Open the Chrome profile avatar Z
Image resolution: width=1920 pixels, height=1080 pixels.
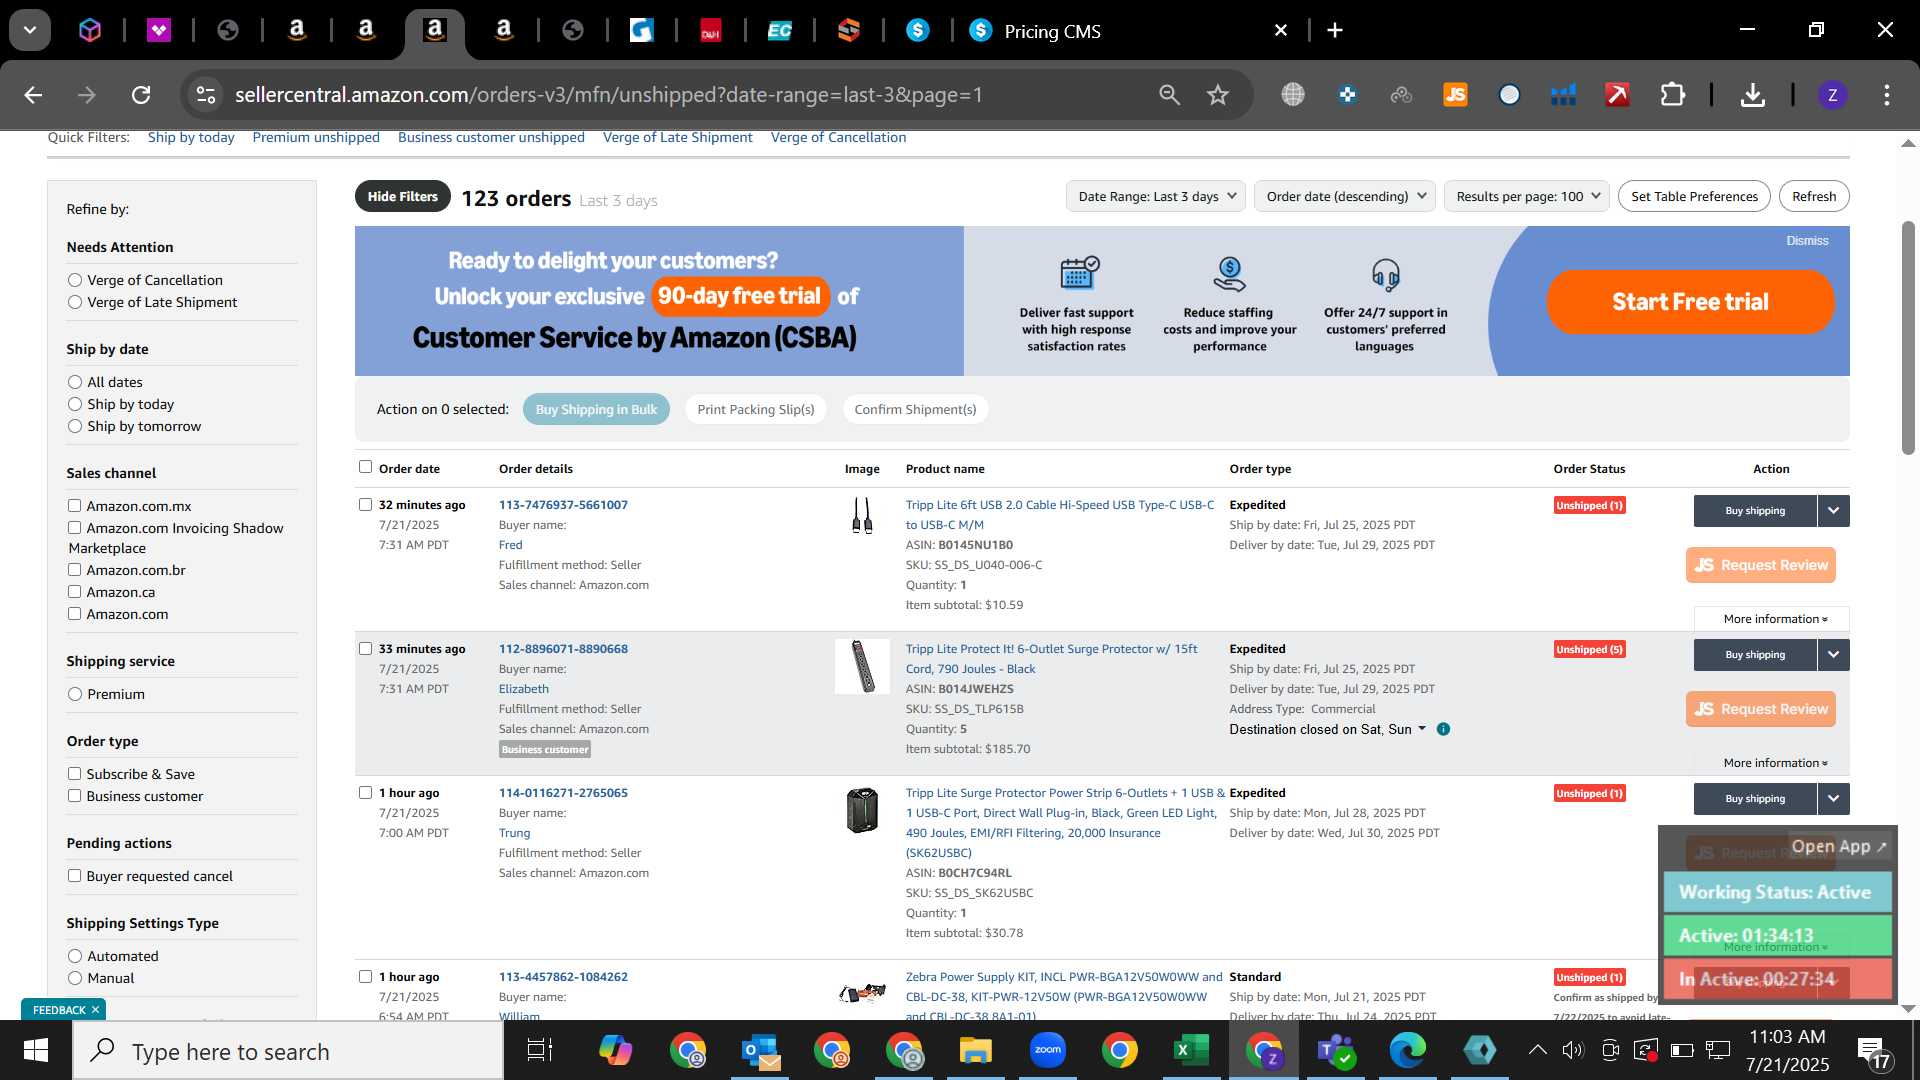click(1832, 95)
